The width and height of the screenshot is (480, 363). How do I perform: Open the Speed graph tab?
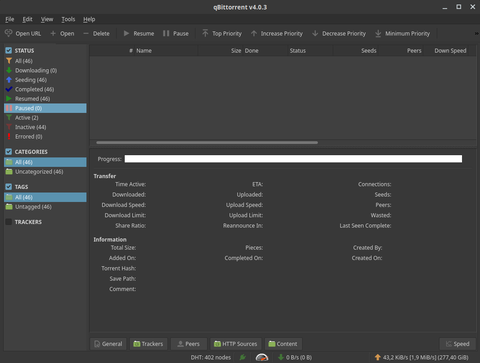pos(458,344)
